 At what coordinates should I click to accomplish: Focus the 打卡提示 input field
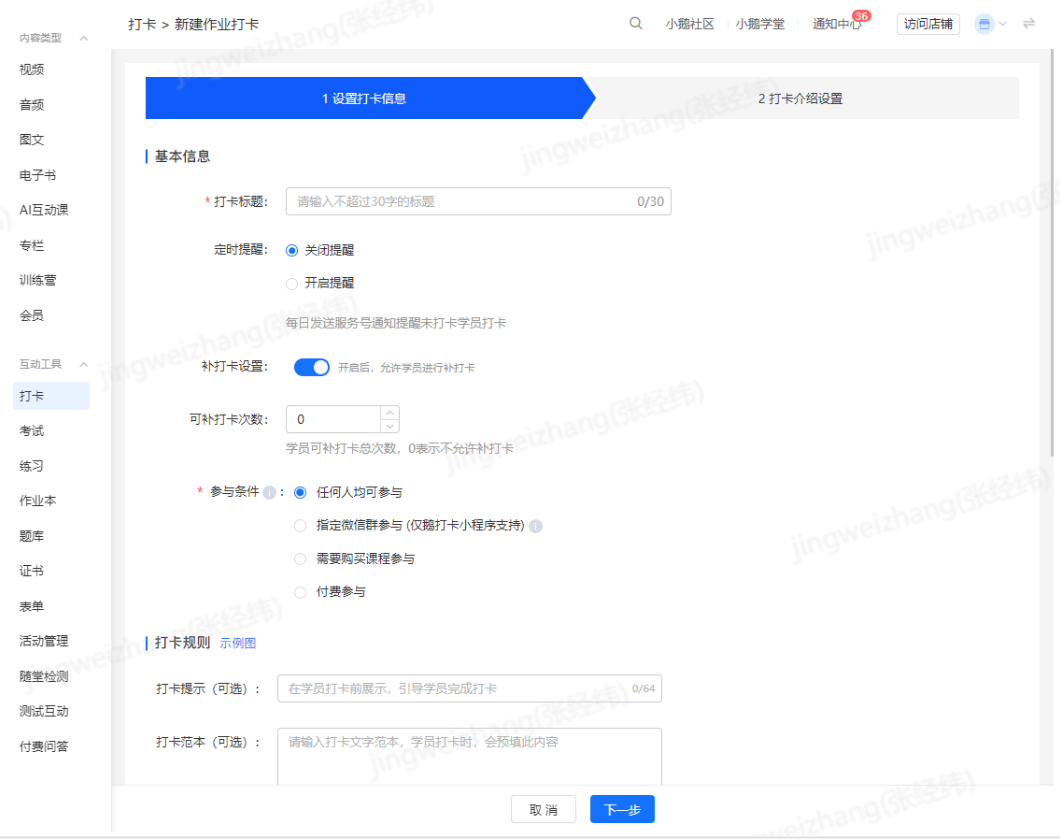(x=469, y=688)
